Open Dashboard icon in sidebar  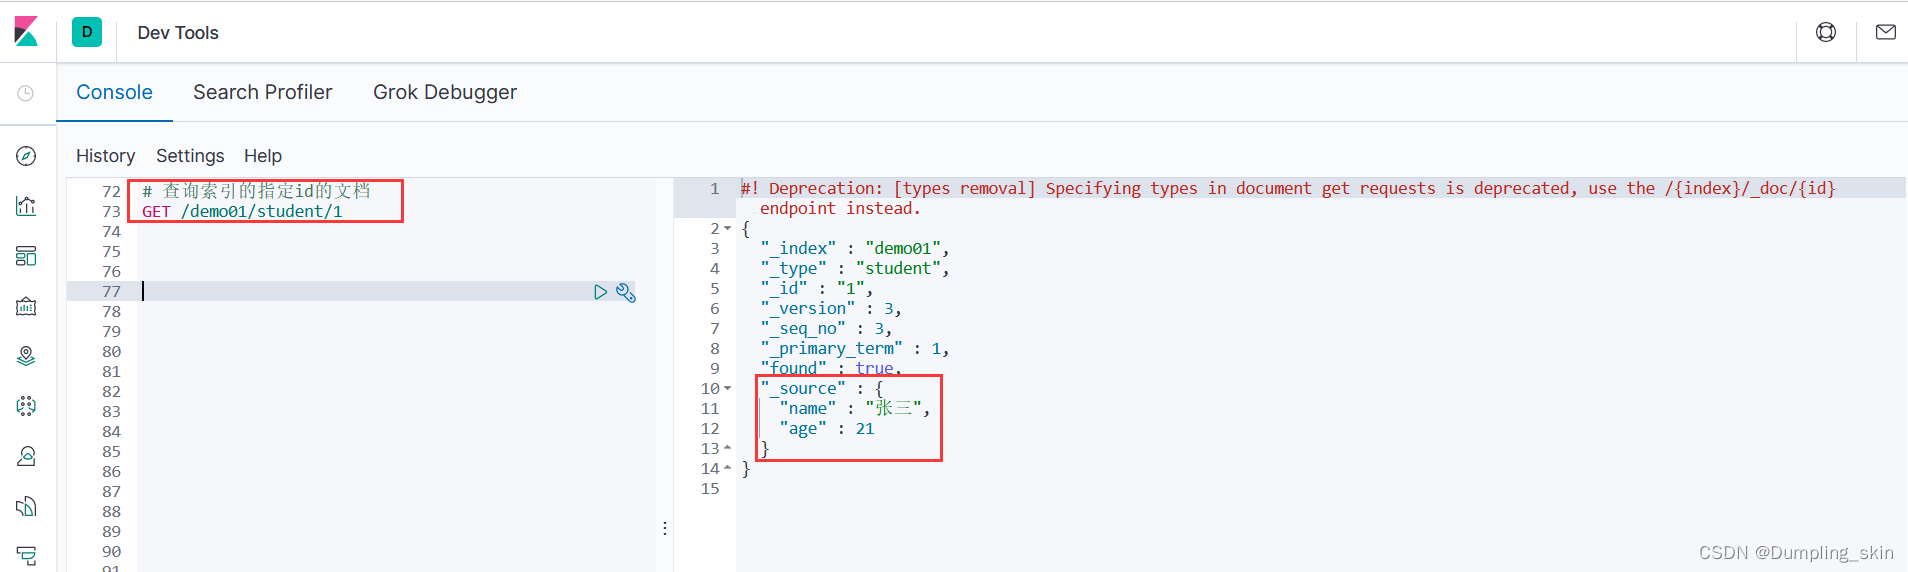click(27, 256)
